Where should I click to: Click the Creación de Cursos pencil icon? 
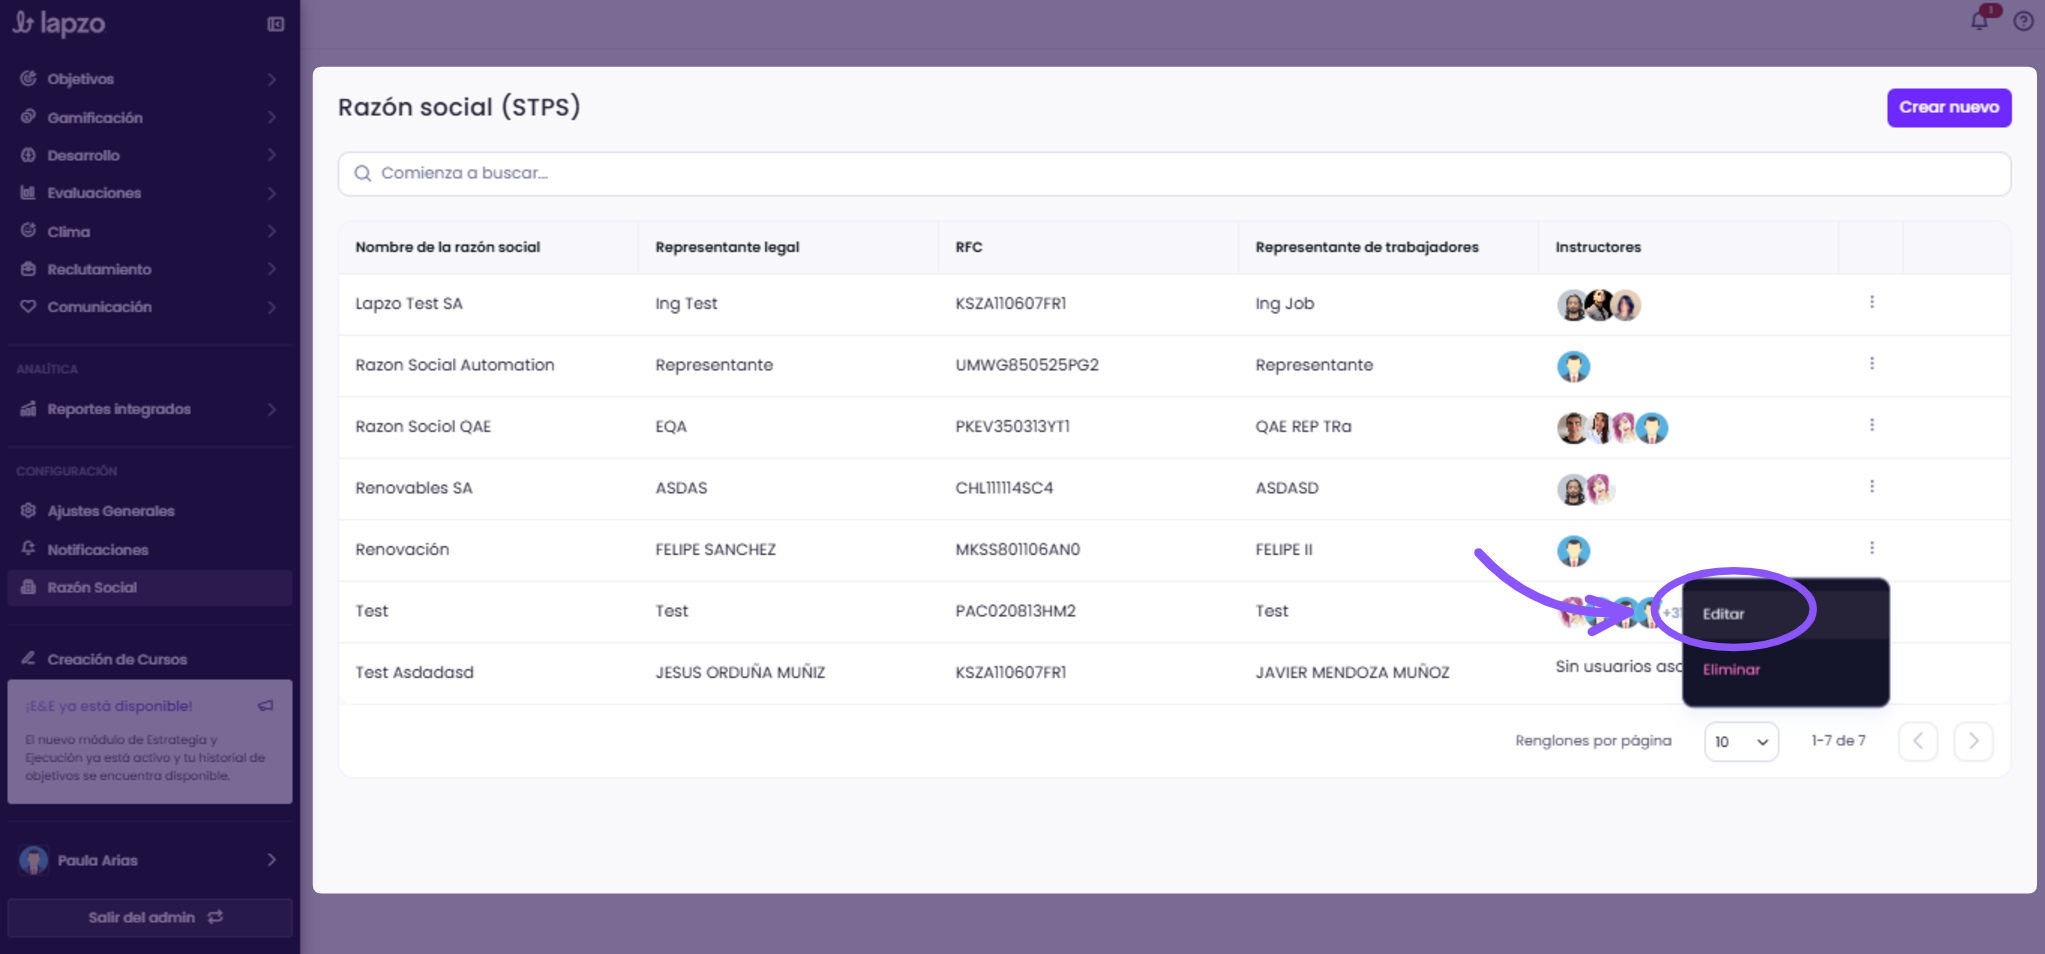[x=28, y=658]
